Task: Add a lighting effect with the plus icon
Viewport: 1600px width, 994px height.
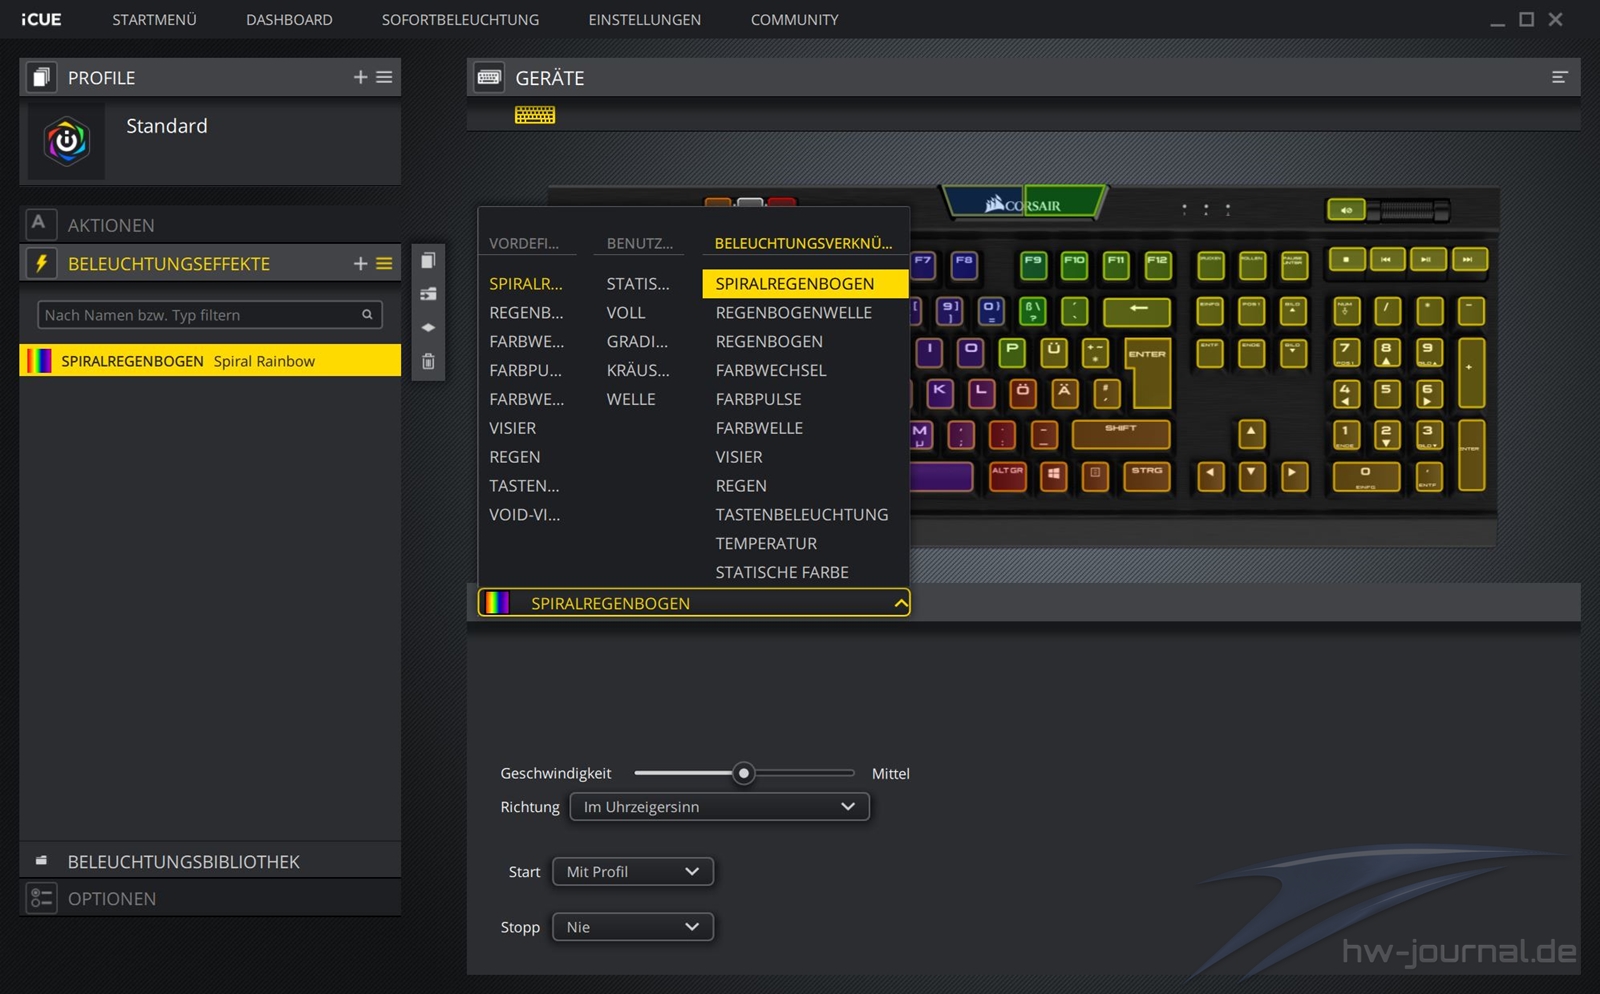Action: 361,263
